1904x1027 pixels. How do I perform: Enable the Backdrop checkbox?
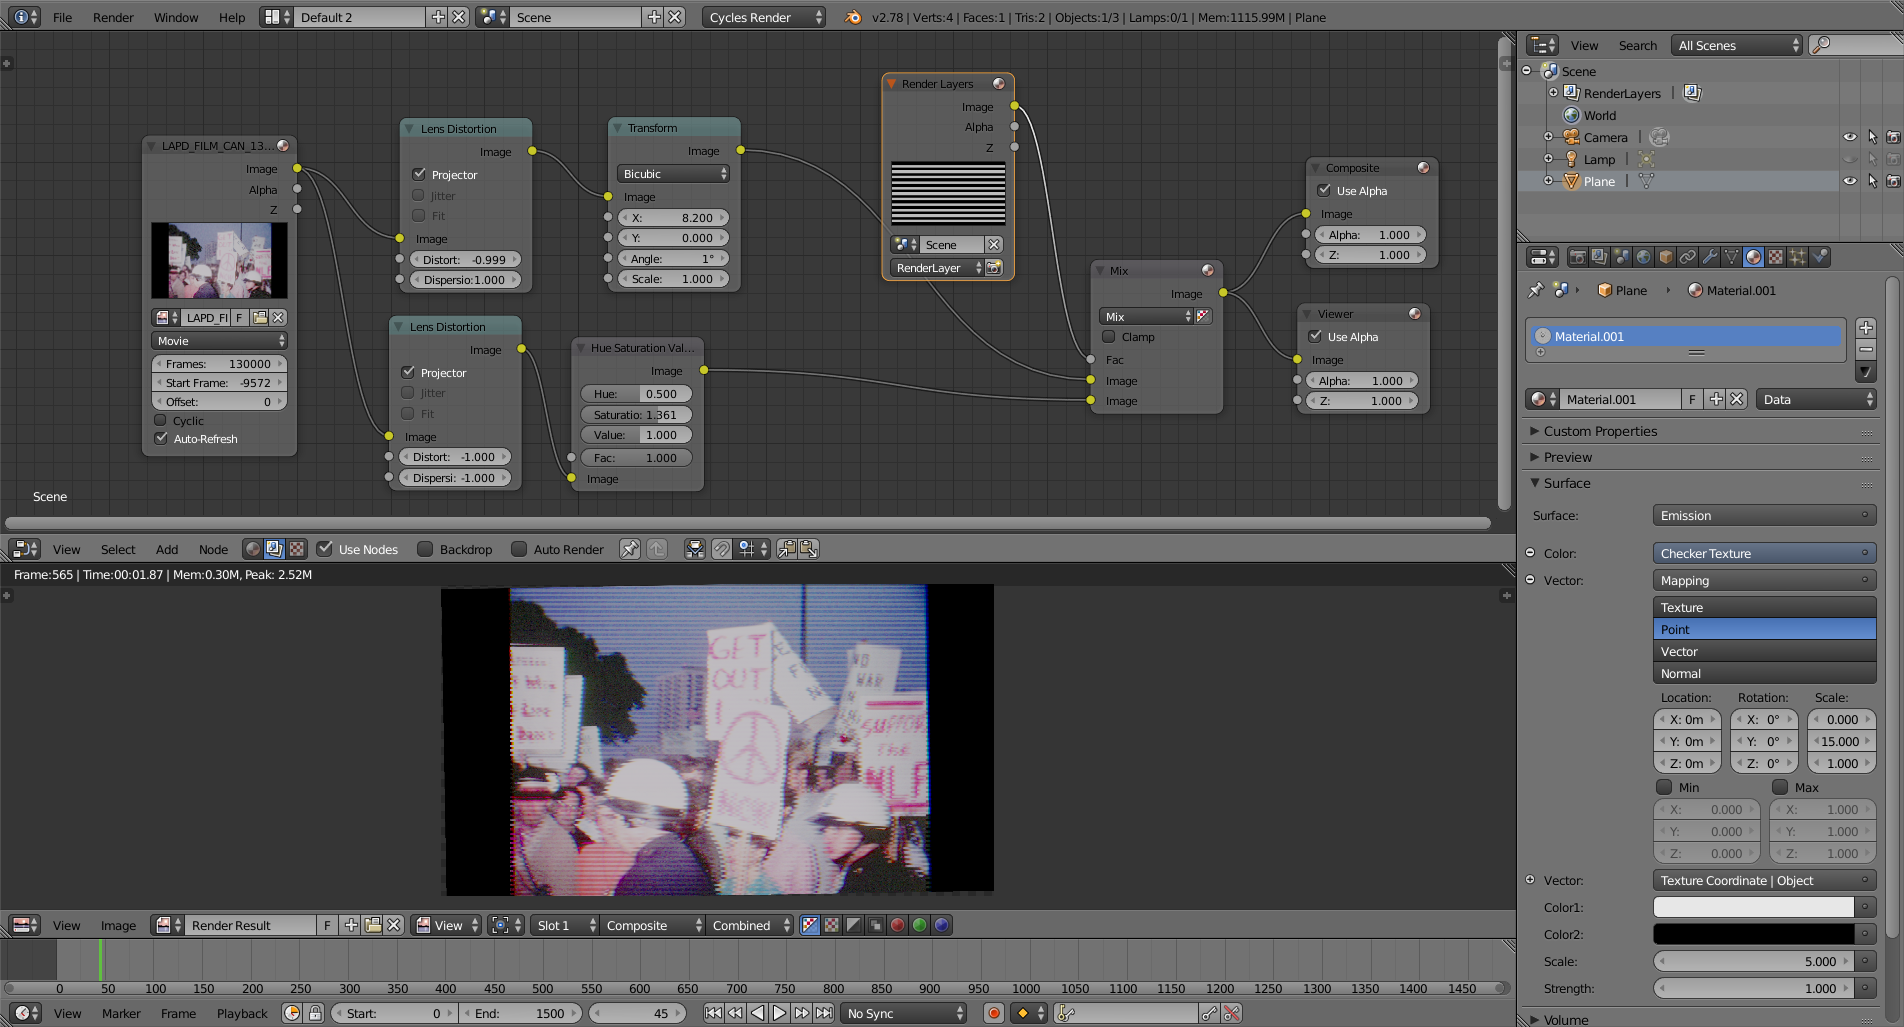pyautogui.click(x=425, y=549)
